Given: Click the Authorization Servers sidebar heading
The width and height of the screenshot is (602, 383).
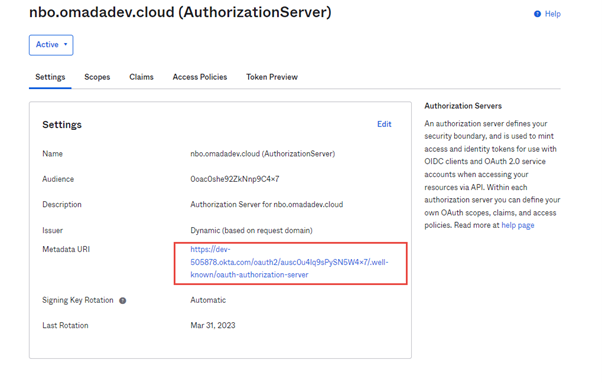Looking at the screenshot, I should pyautogui.click(x=463, y=106).
